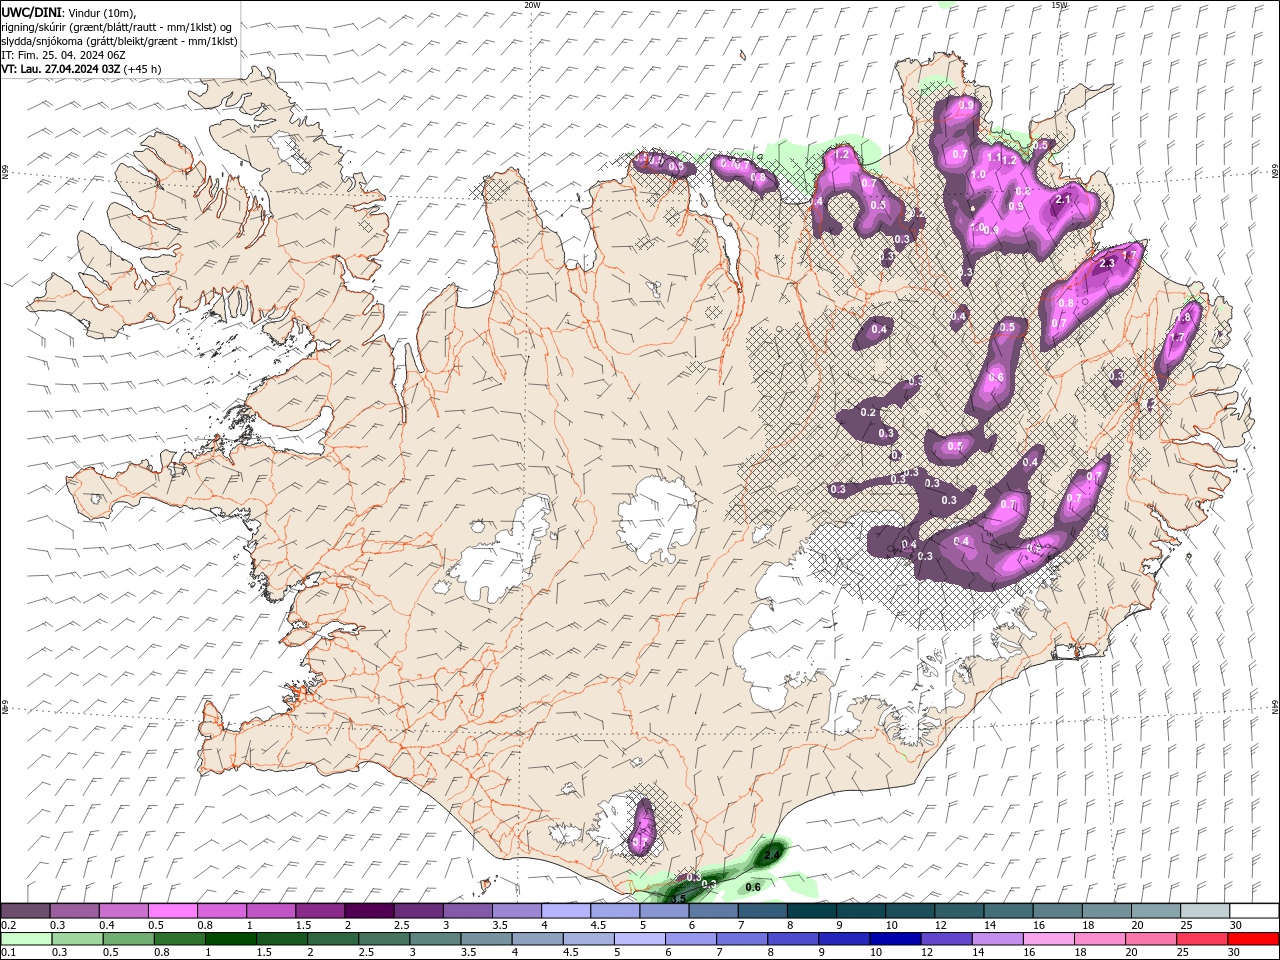Pick light grey 25–30 snow legend swatch
Screen dimensions: 1280x960
tap(1203, 911)
